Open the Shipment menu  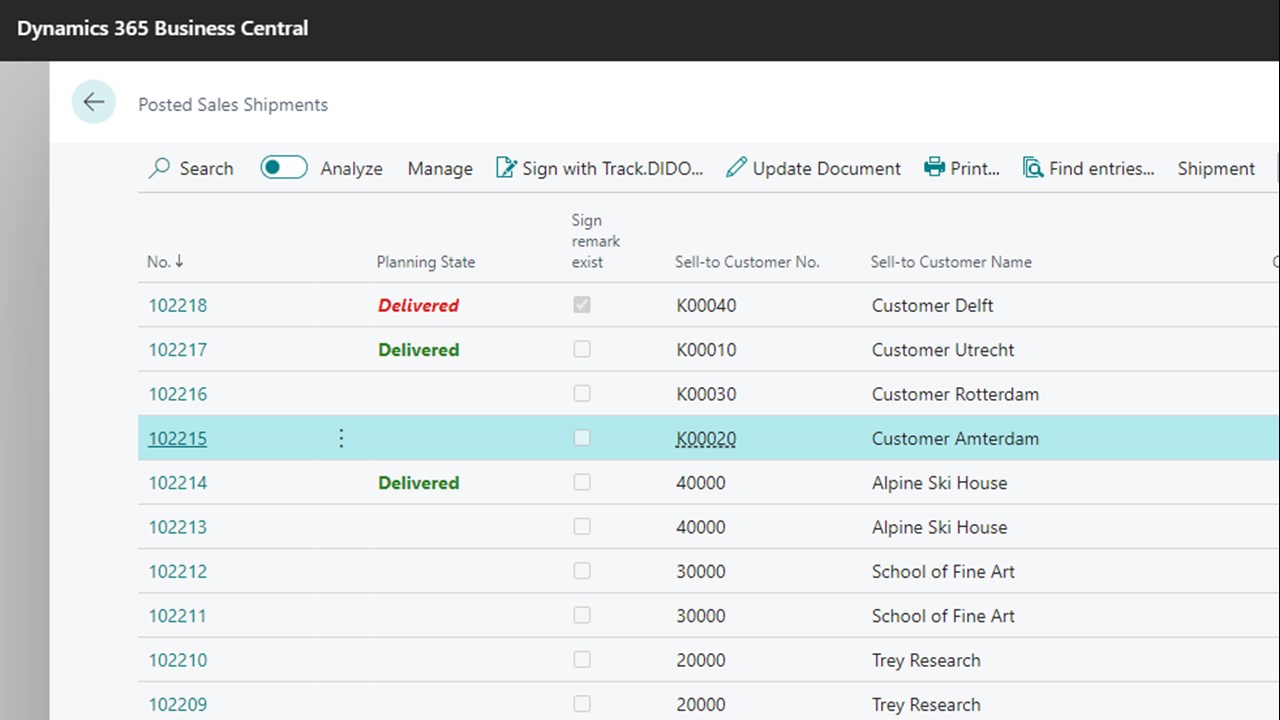coord(1216,168)
